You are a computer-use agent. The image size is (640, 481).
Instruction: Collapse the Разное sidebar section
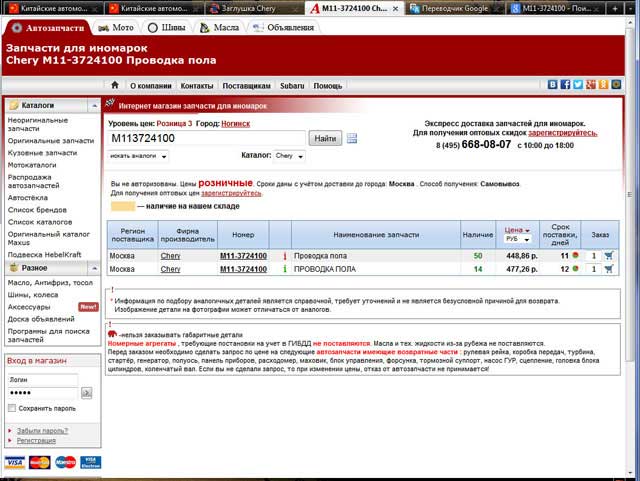tap(94, 268)
